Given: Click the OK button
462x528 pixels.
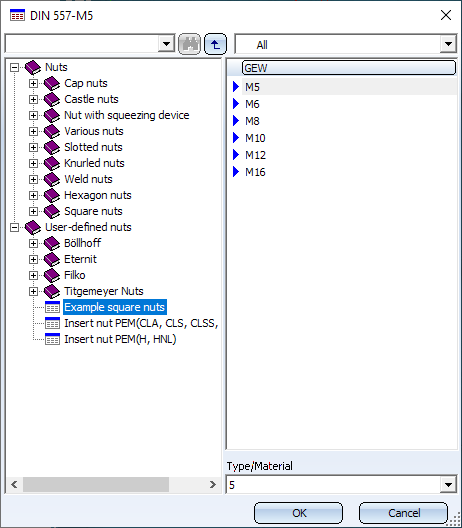Looking at the screenshot, I should pos(299,513).
